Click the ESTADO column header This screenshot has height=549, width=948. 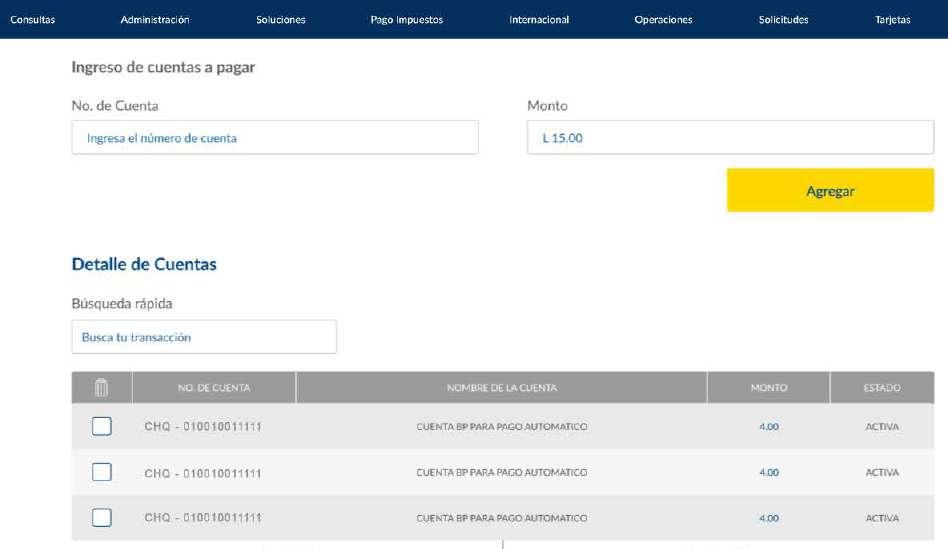[882, 388]
